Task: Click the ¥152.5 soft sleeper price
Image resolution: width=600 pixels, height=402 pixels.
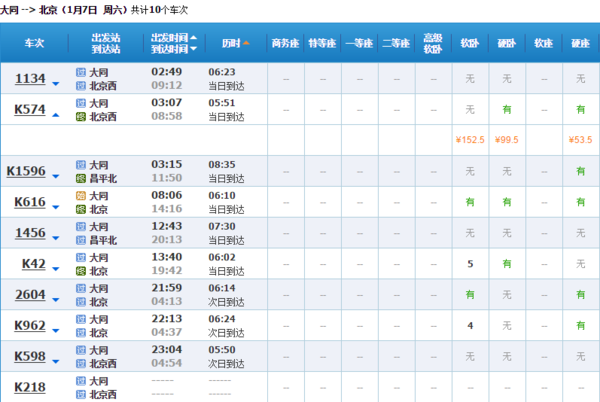Action: pos(469,140)
